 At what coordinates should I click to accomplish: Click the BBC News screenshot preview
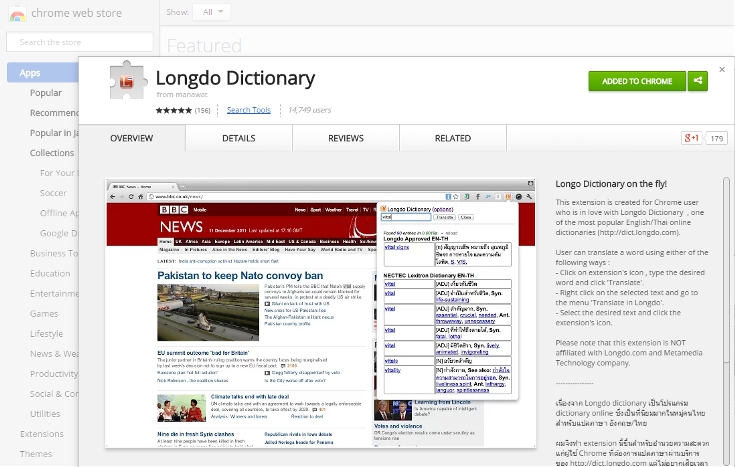(321, 313)
